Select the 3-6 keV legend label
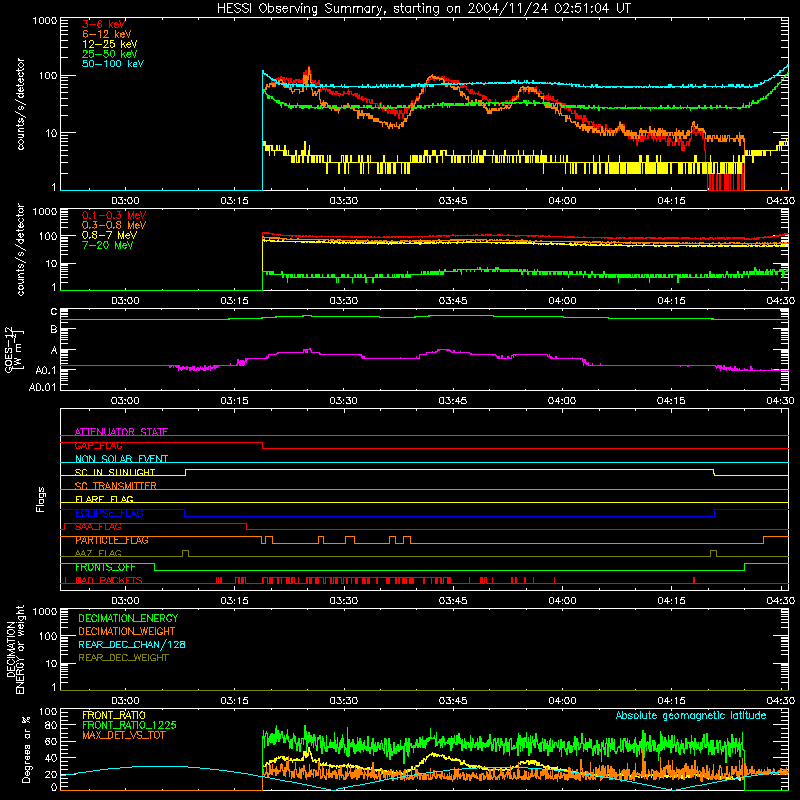The image size is (800, 800). point(104,24)
